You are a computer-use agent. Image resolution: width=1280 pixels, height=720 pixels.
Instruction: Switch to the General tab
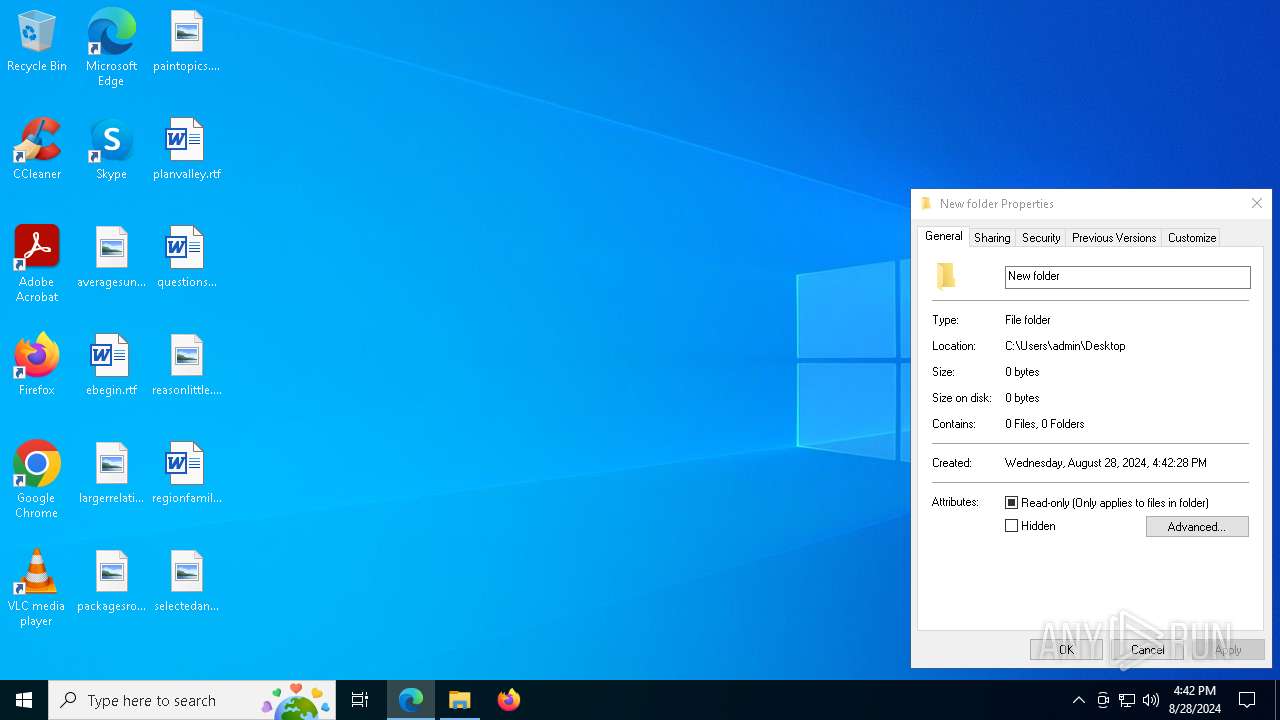(943, 237)
